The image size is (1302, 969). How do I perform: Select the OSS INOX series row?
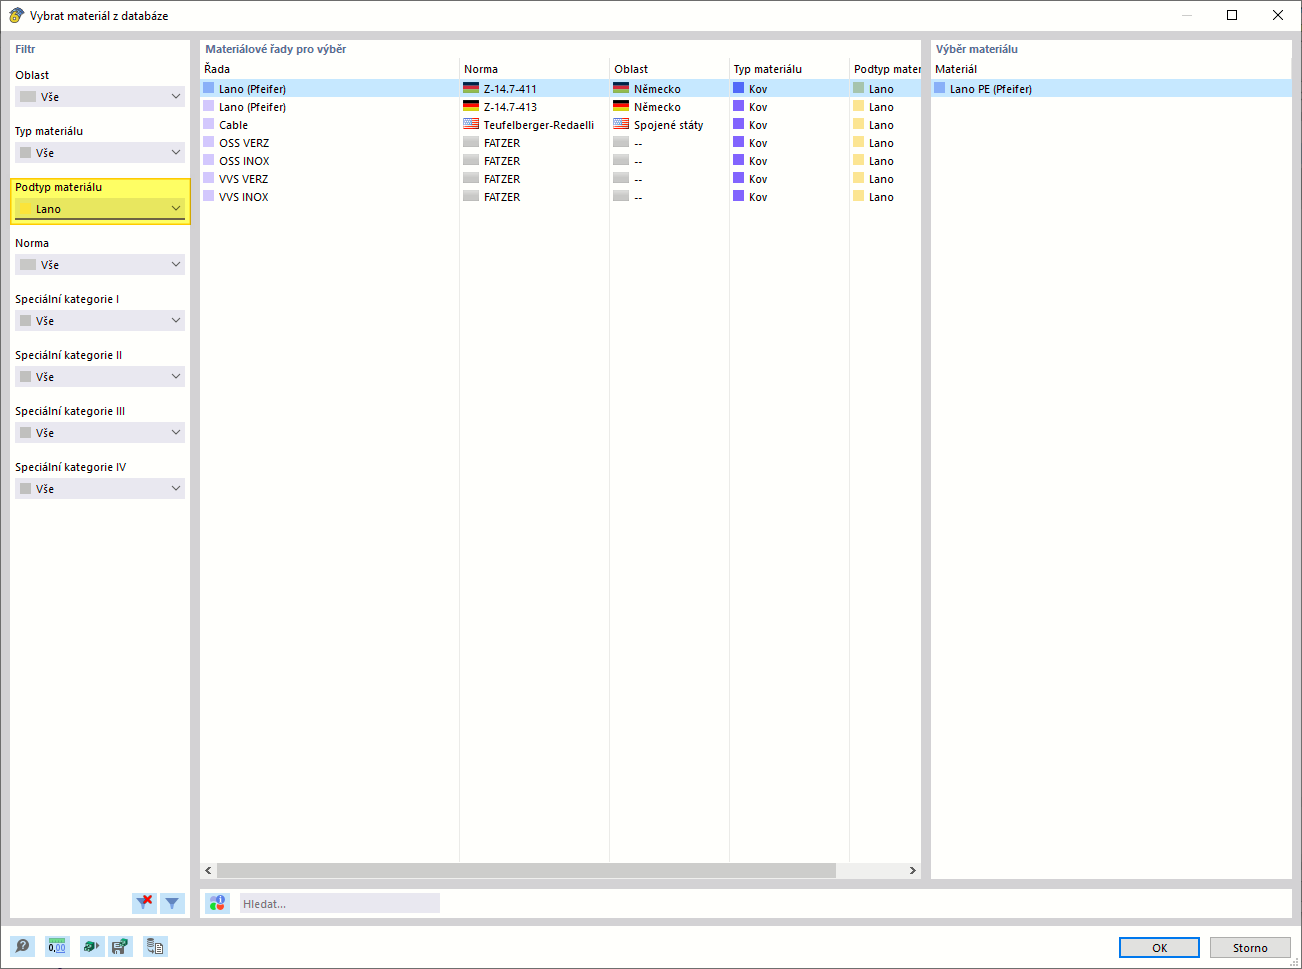click(560, 160)
